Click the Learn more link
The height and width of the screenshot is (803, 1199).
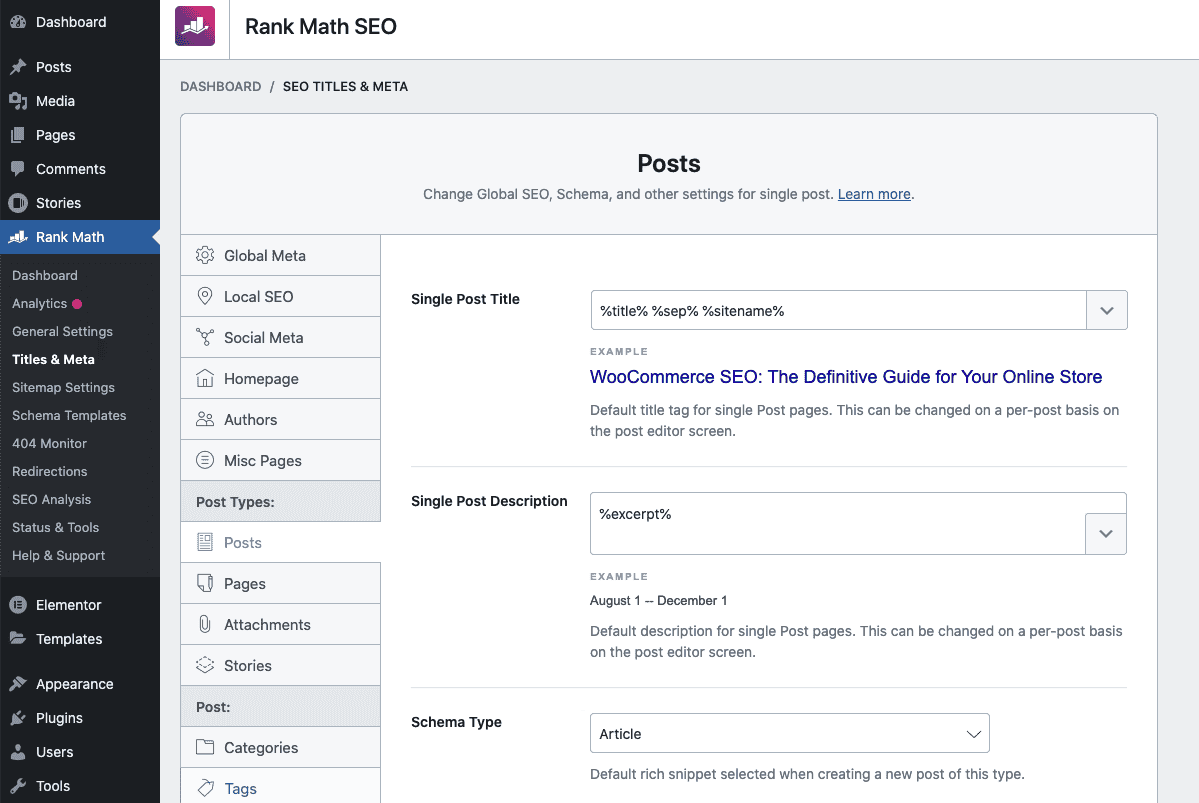click(873, 194)
